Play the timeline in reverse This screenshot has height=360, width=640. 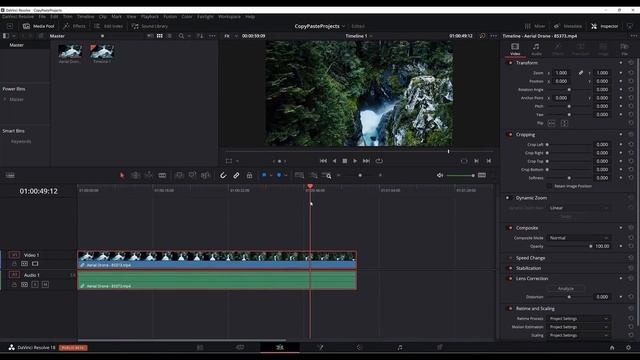pos(334,161)
